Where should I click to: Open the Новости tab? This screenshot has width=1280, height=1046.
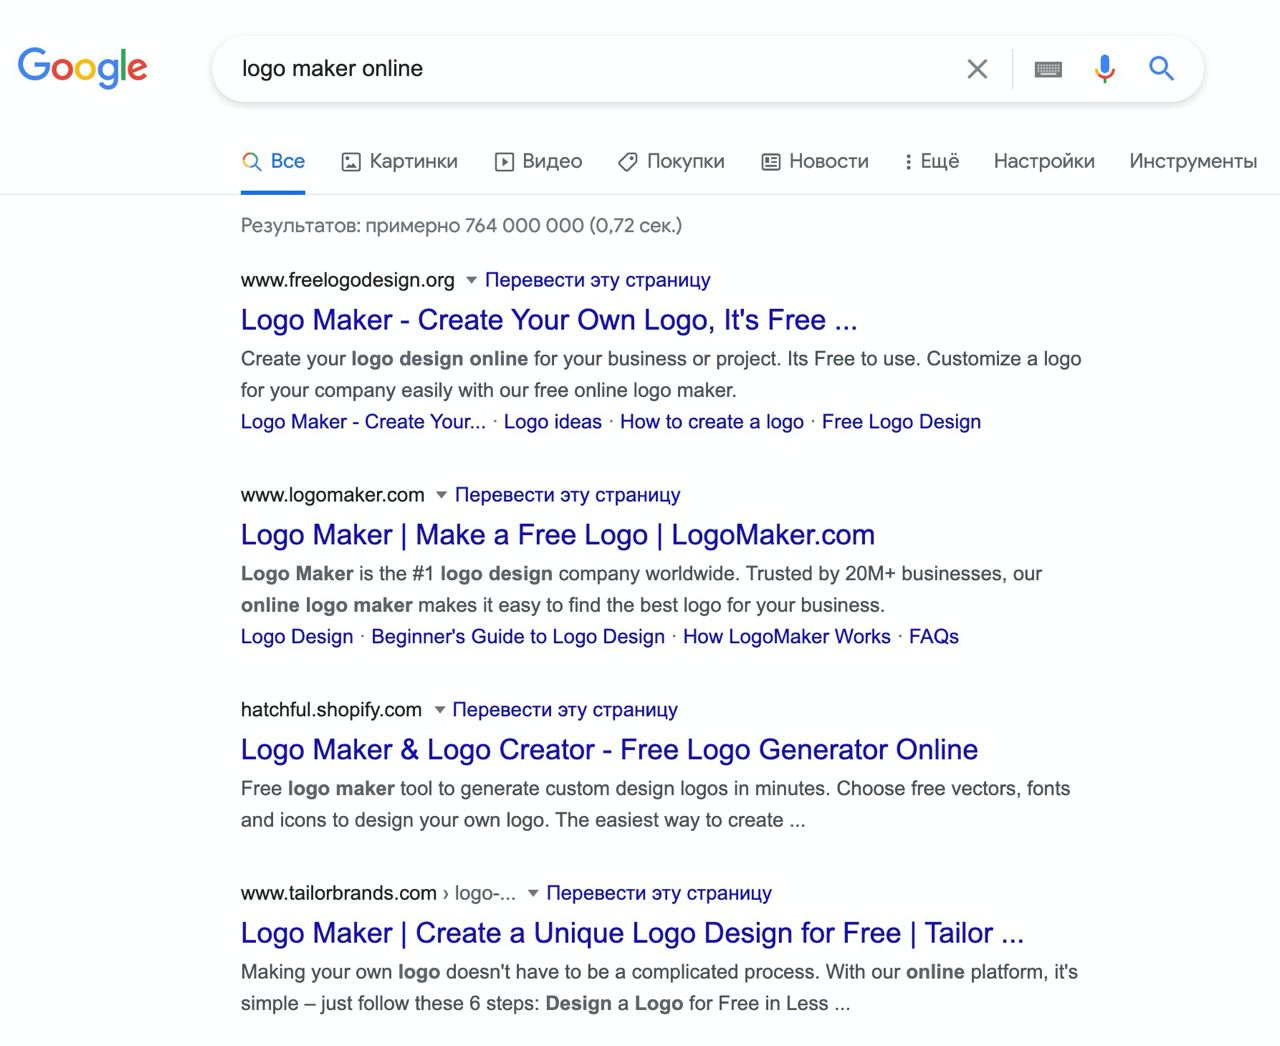click(815, 161)
